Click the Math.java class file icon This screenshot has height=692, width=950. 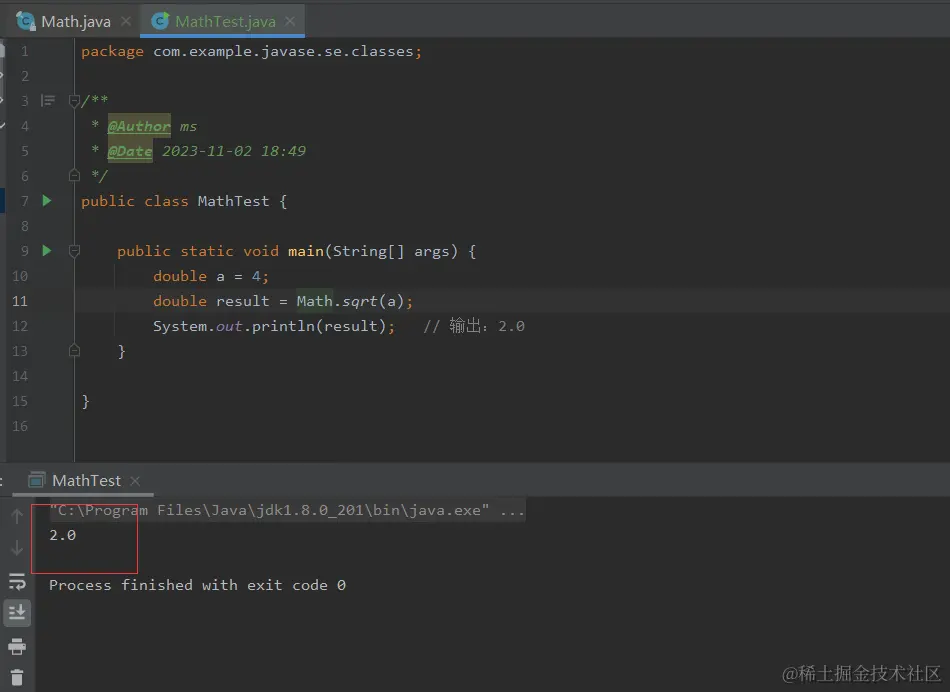[x=25, y=21]
